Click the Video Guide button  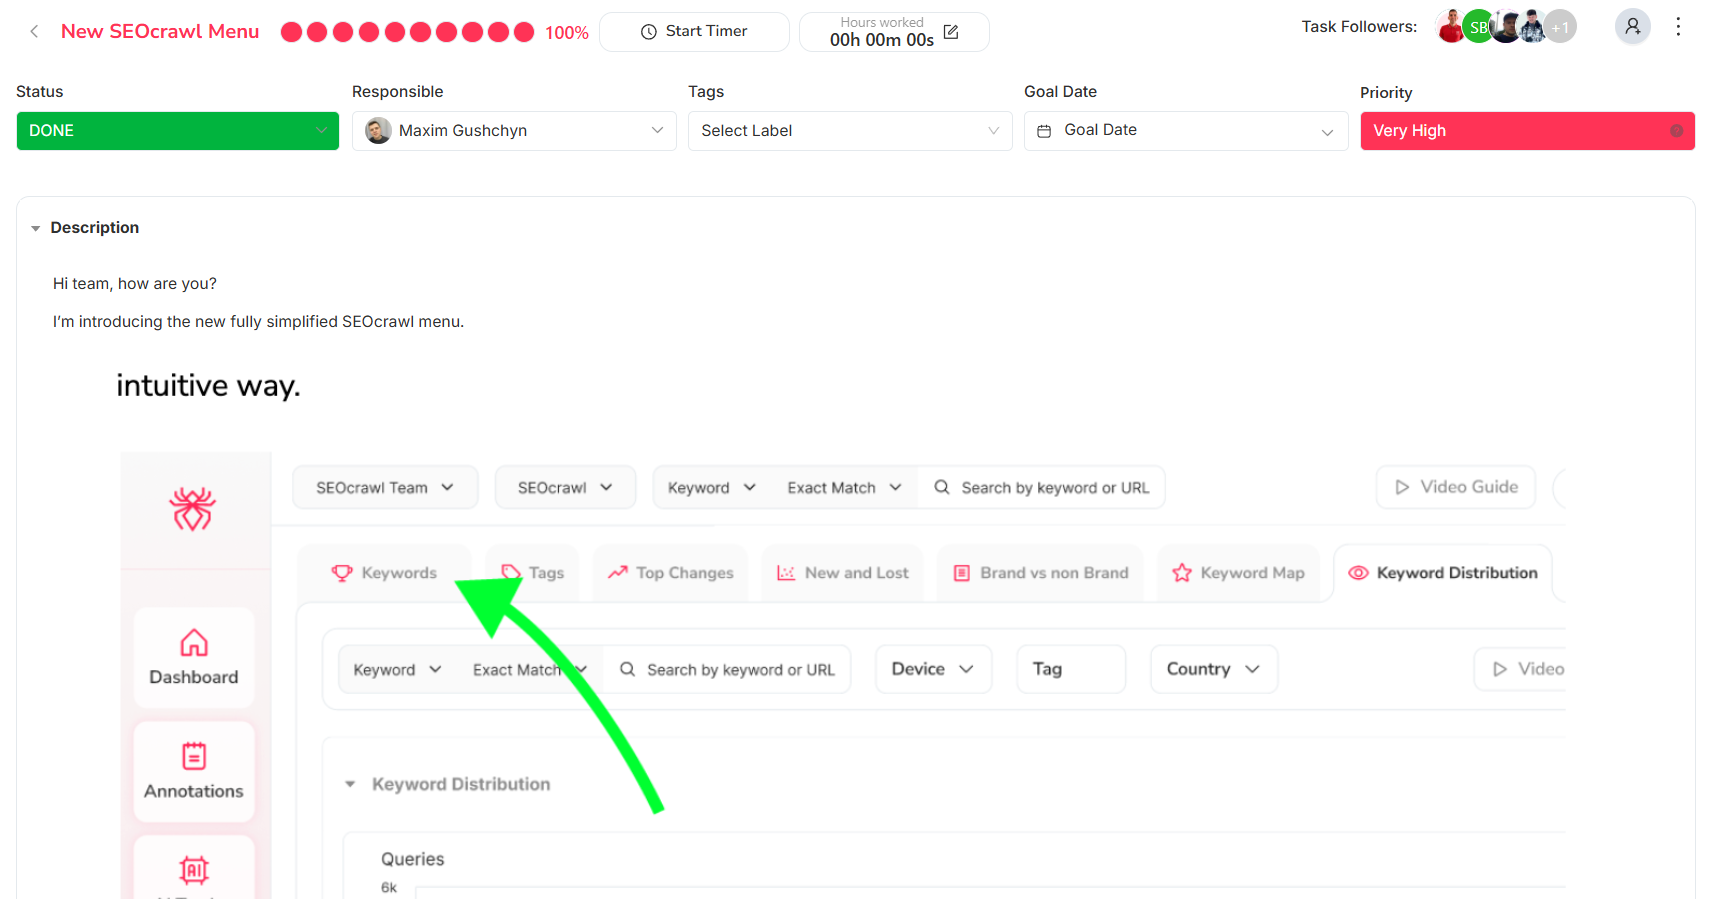pos(1455,487)
